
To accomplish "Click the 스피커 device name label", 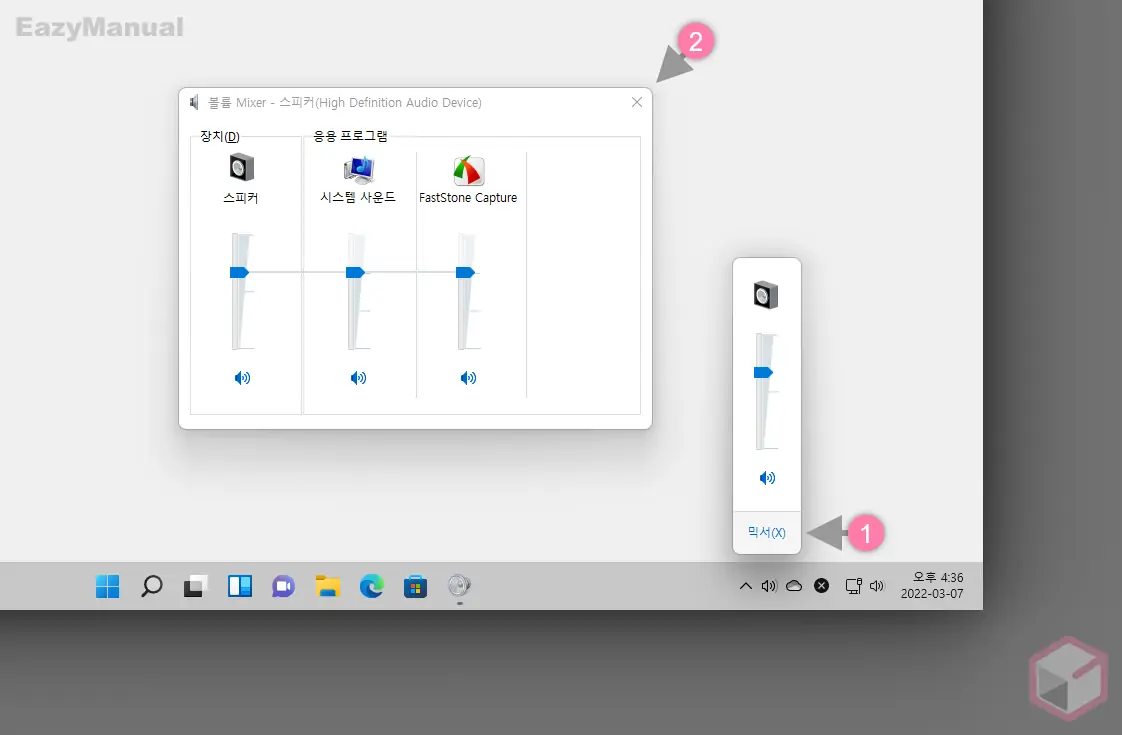I will point(240,198).
